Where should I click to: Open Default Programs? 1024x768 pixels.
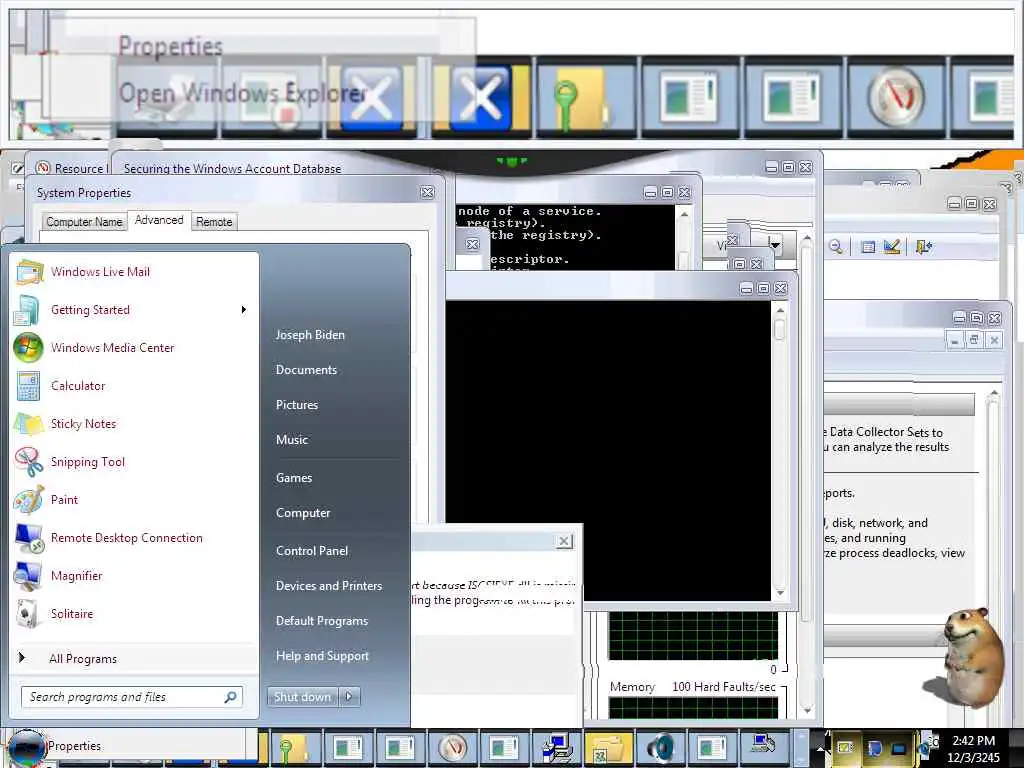pos(322,621)
